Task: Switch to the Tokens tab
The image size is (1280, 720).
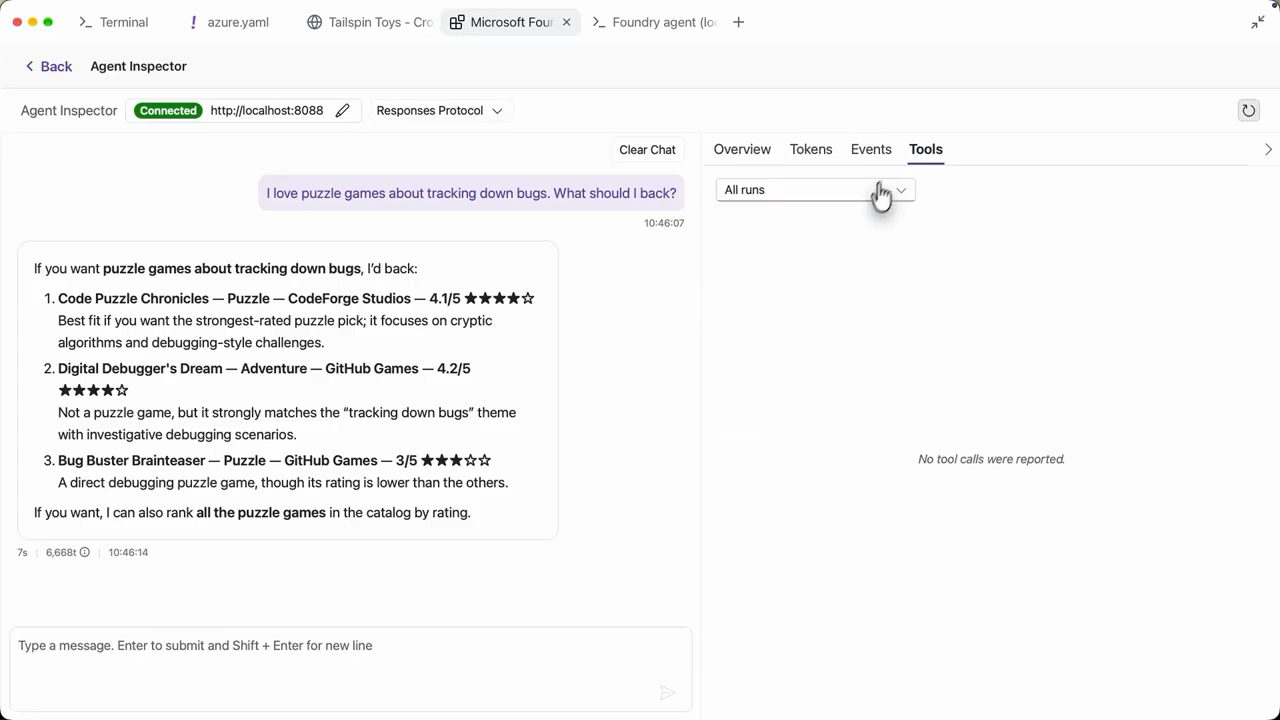Action: (811, 149)
